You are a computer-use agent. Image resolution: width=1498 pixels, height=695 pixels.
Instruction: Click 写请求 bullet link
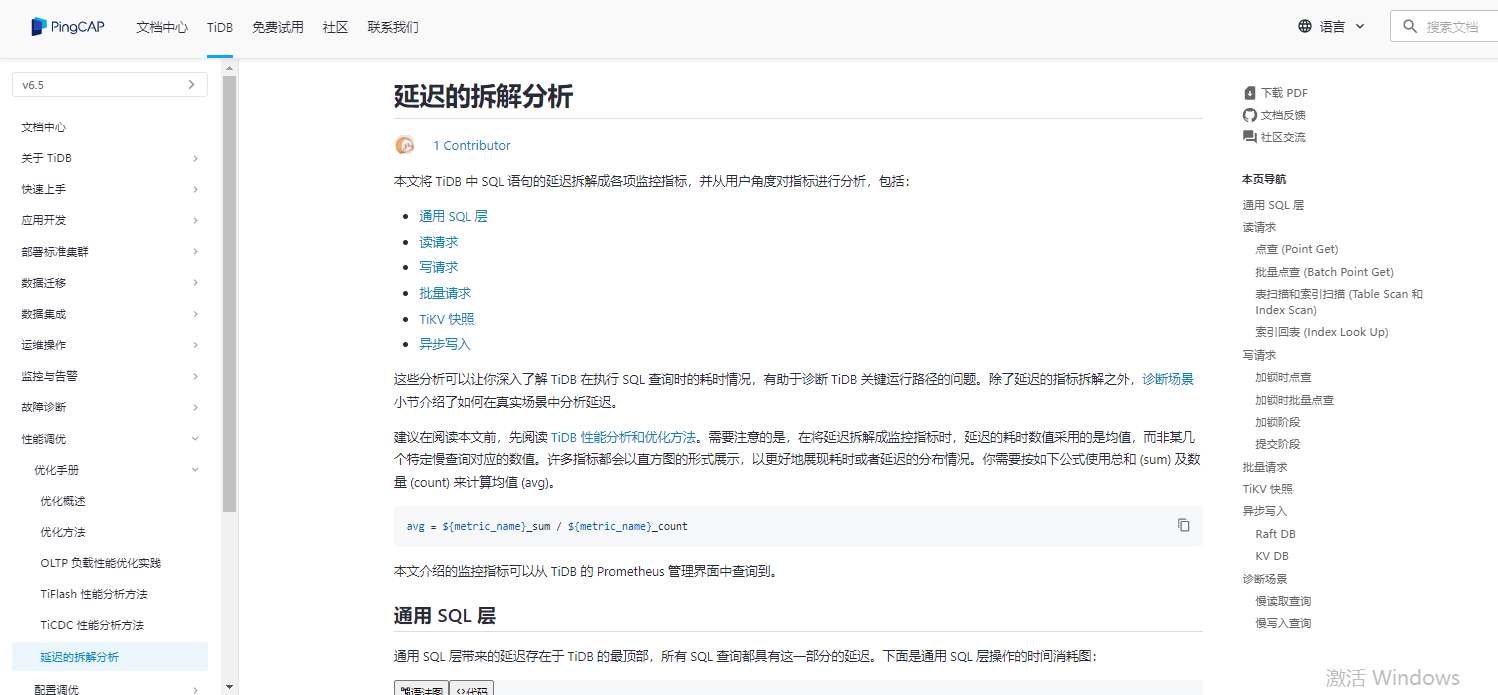(x=438, y=267)
